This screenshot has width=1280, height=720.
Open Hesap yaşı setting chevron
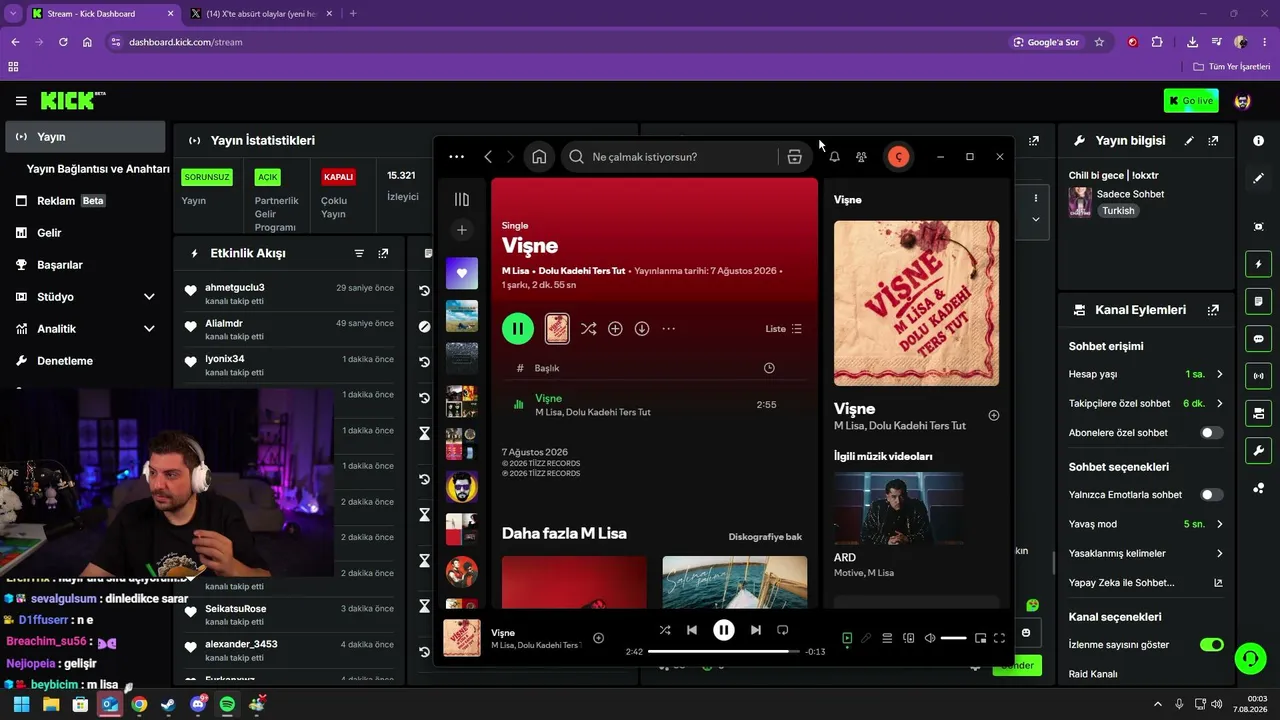[x=1219, y=374]
